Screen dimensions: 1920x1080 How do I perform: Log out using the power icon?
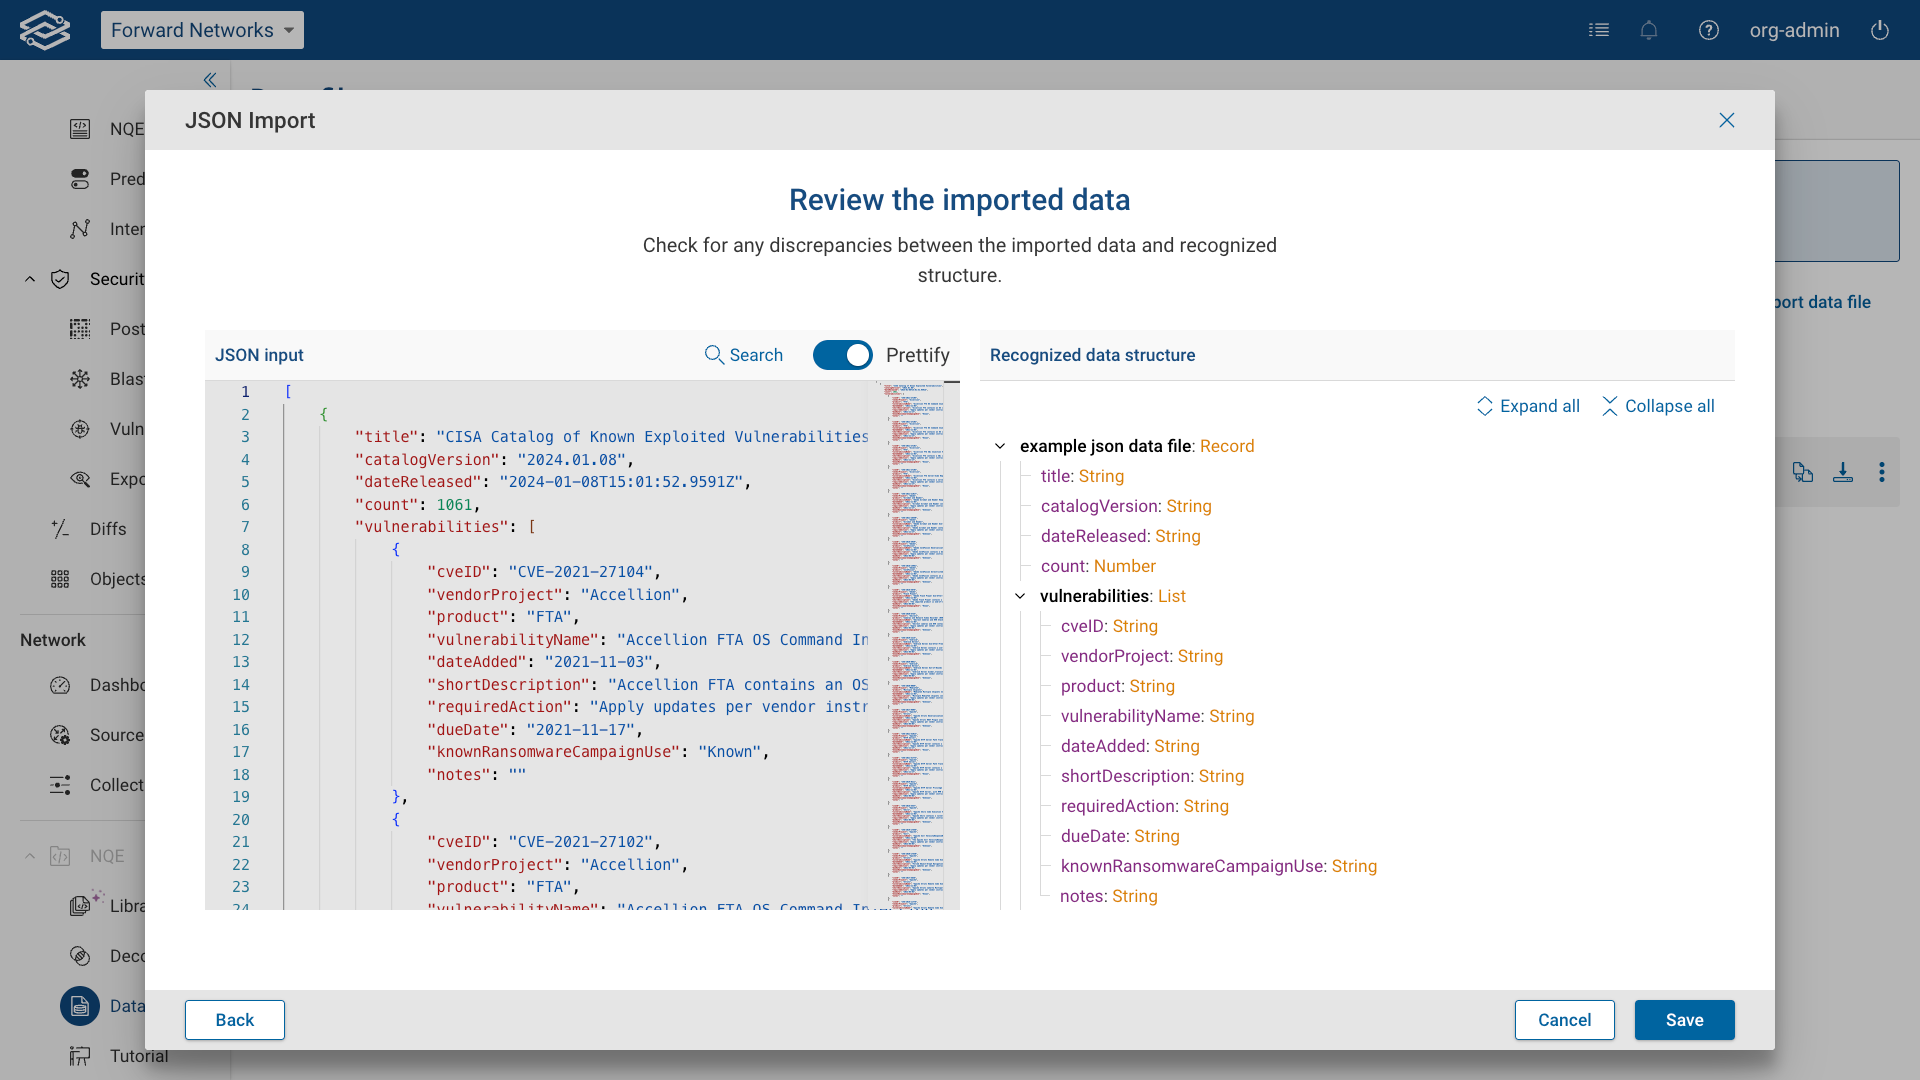[x=1879, y=30]
